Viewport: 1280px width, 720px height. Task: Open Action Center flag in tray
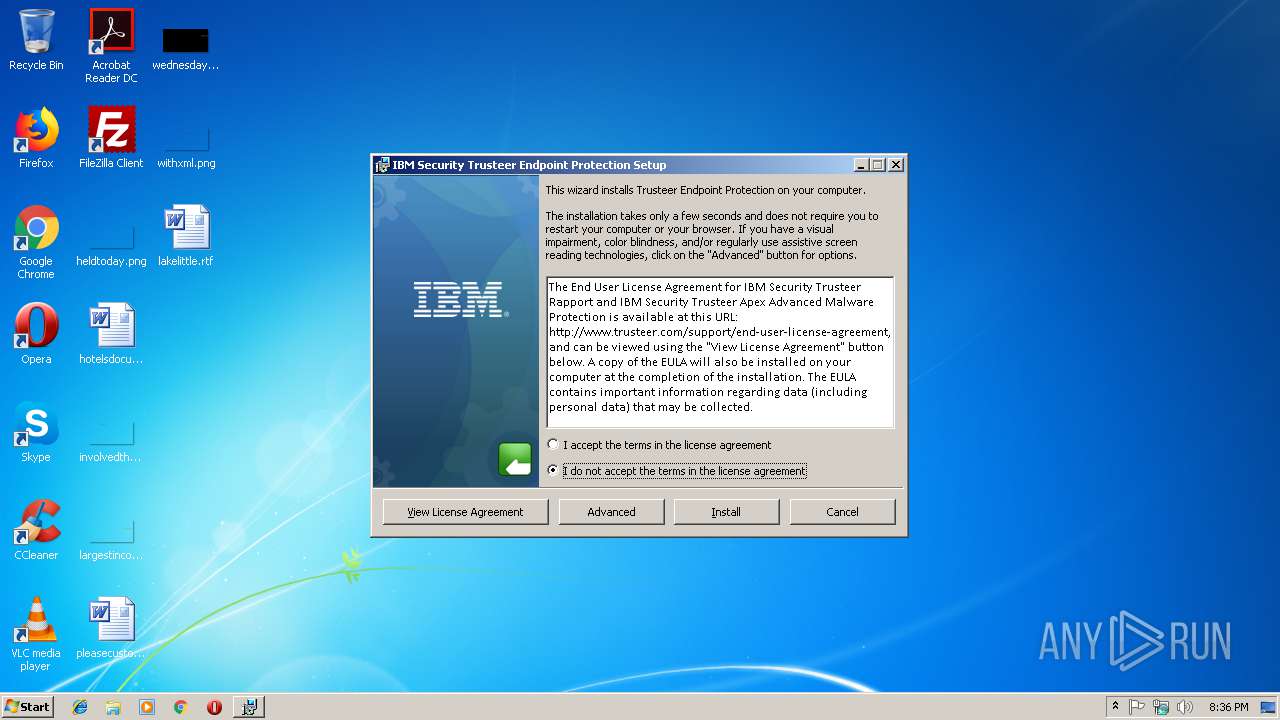1137,707
